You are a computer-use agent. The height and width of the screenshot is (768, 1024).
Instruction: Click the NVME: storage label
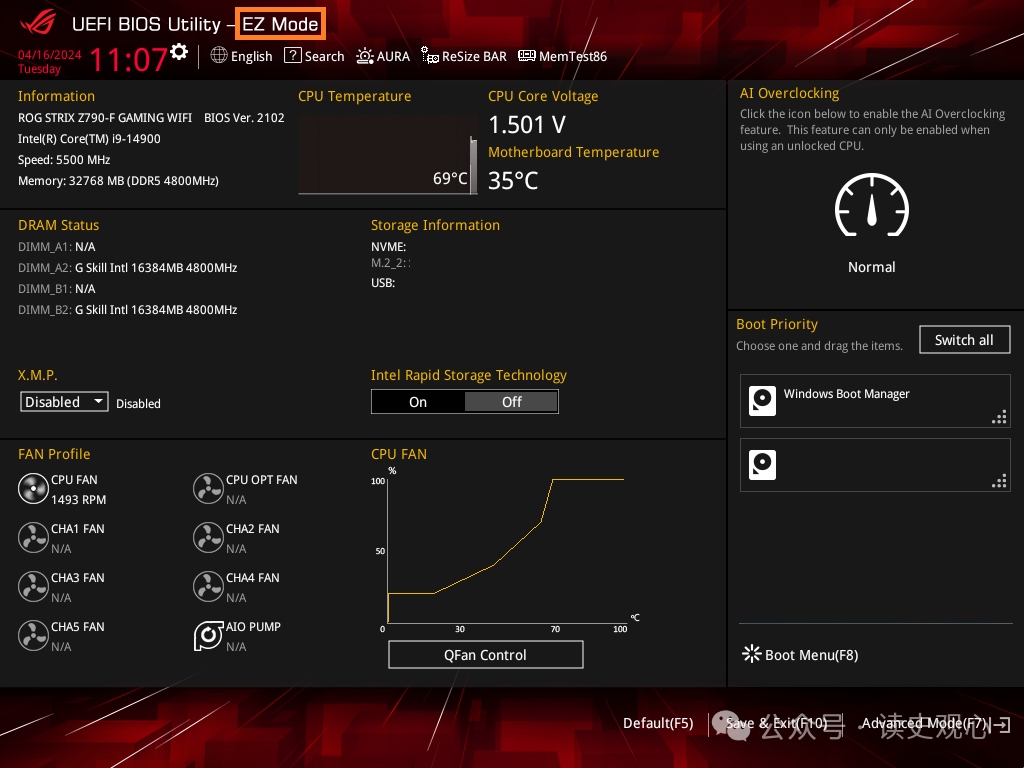[389, 247]
